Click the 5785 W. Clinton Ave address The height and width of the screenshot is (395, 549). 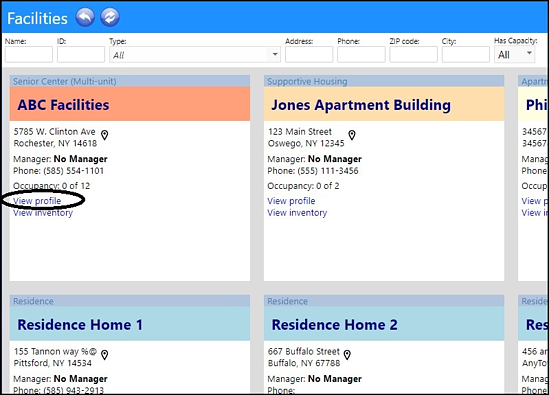[55, 132]
